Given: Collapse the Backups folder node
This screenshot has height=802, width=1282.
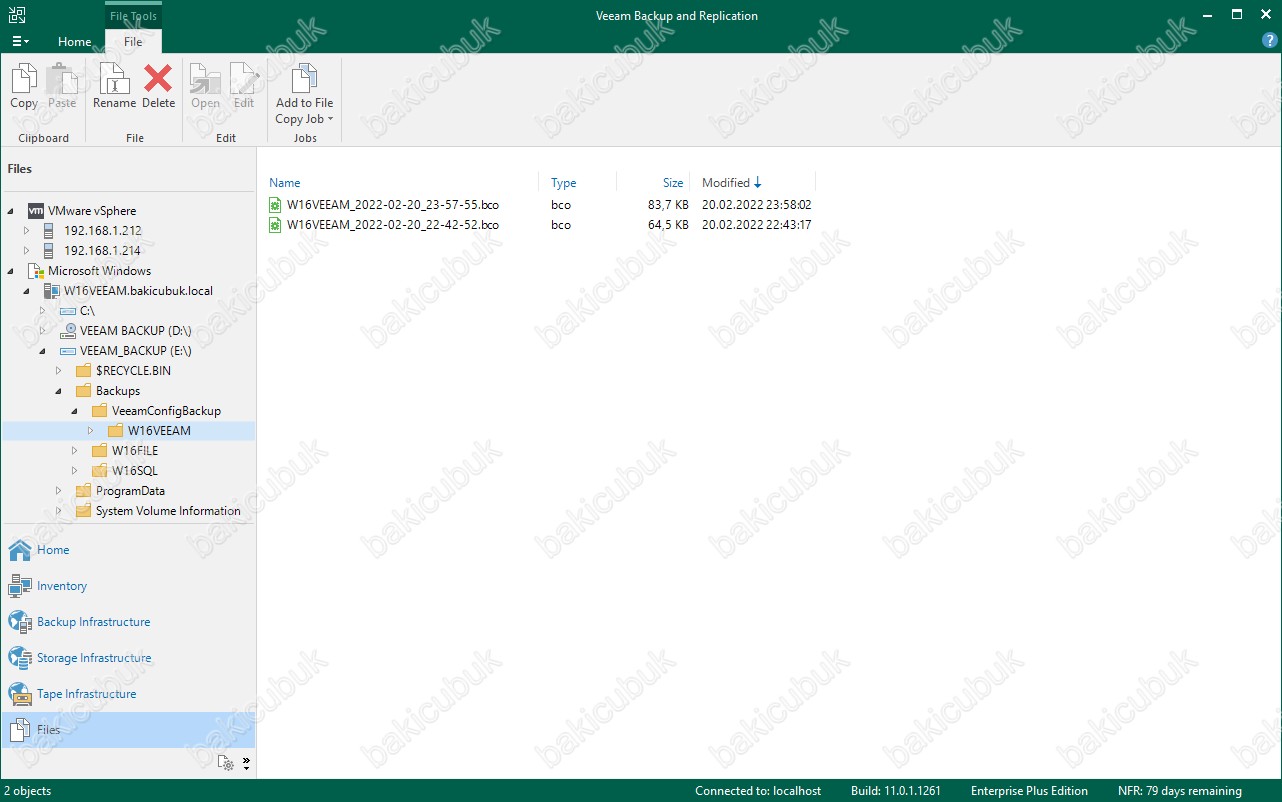Looking at the screenshot, I should tap(59, 391).
